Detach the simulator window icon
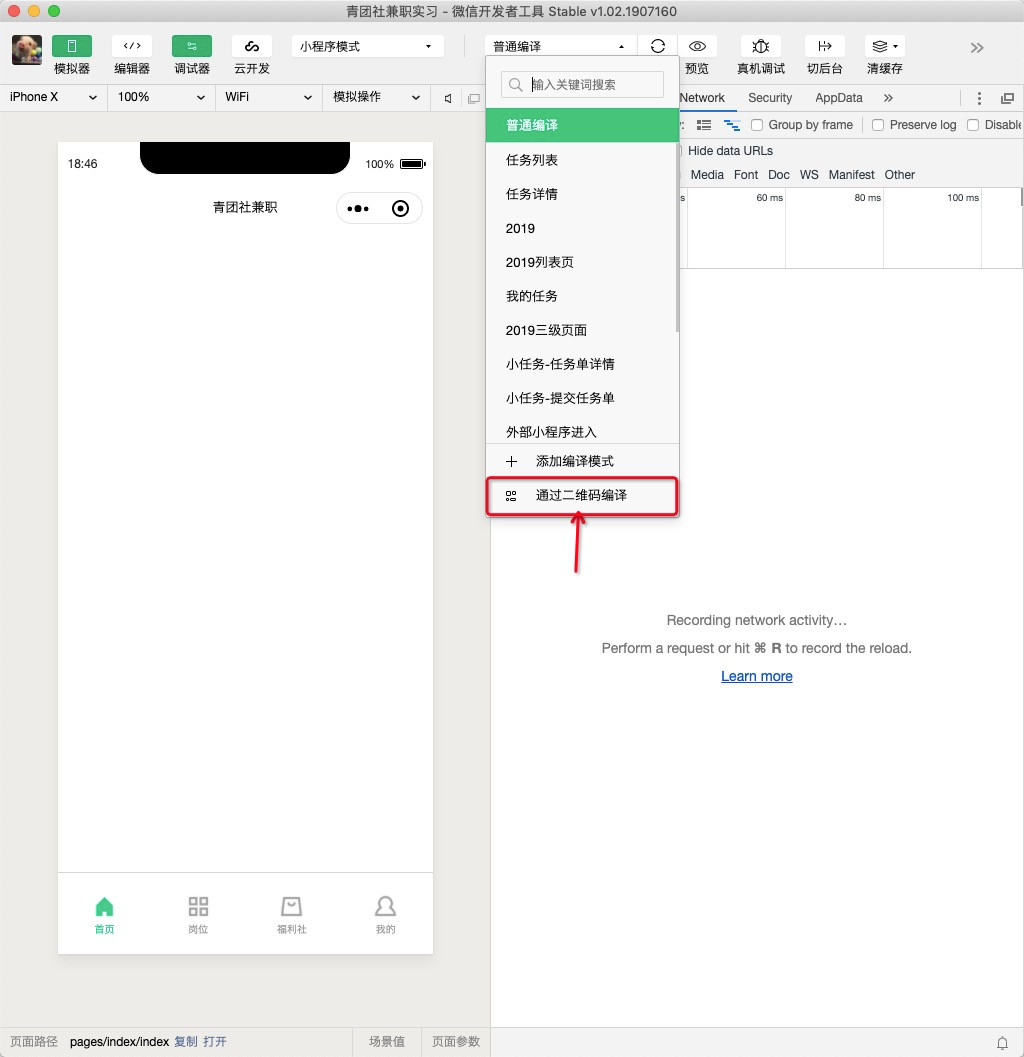The height and width of the screenshot is (1057, 1024). (x=474, y=98)
